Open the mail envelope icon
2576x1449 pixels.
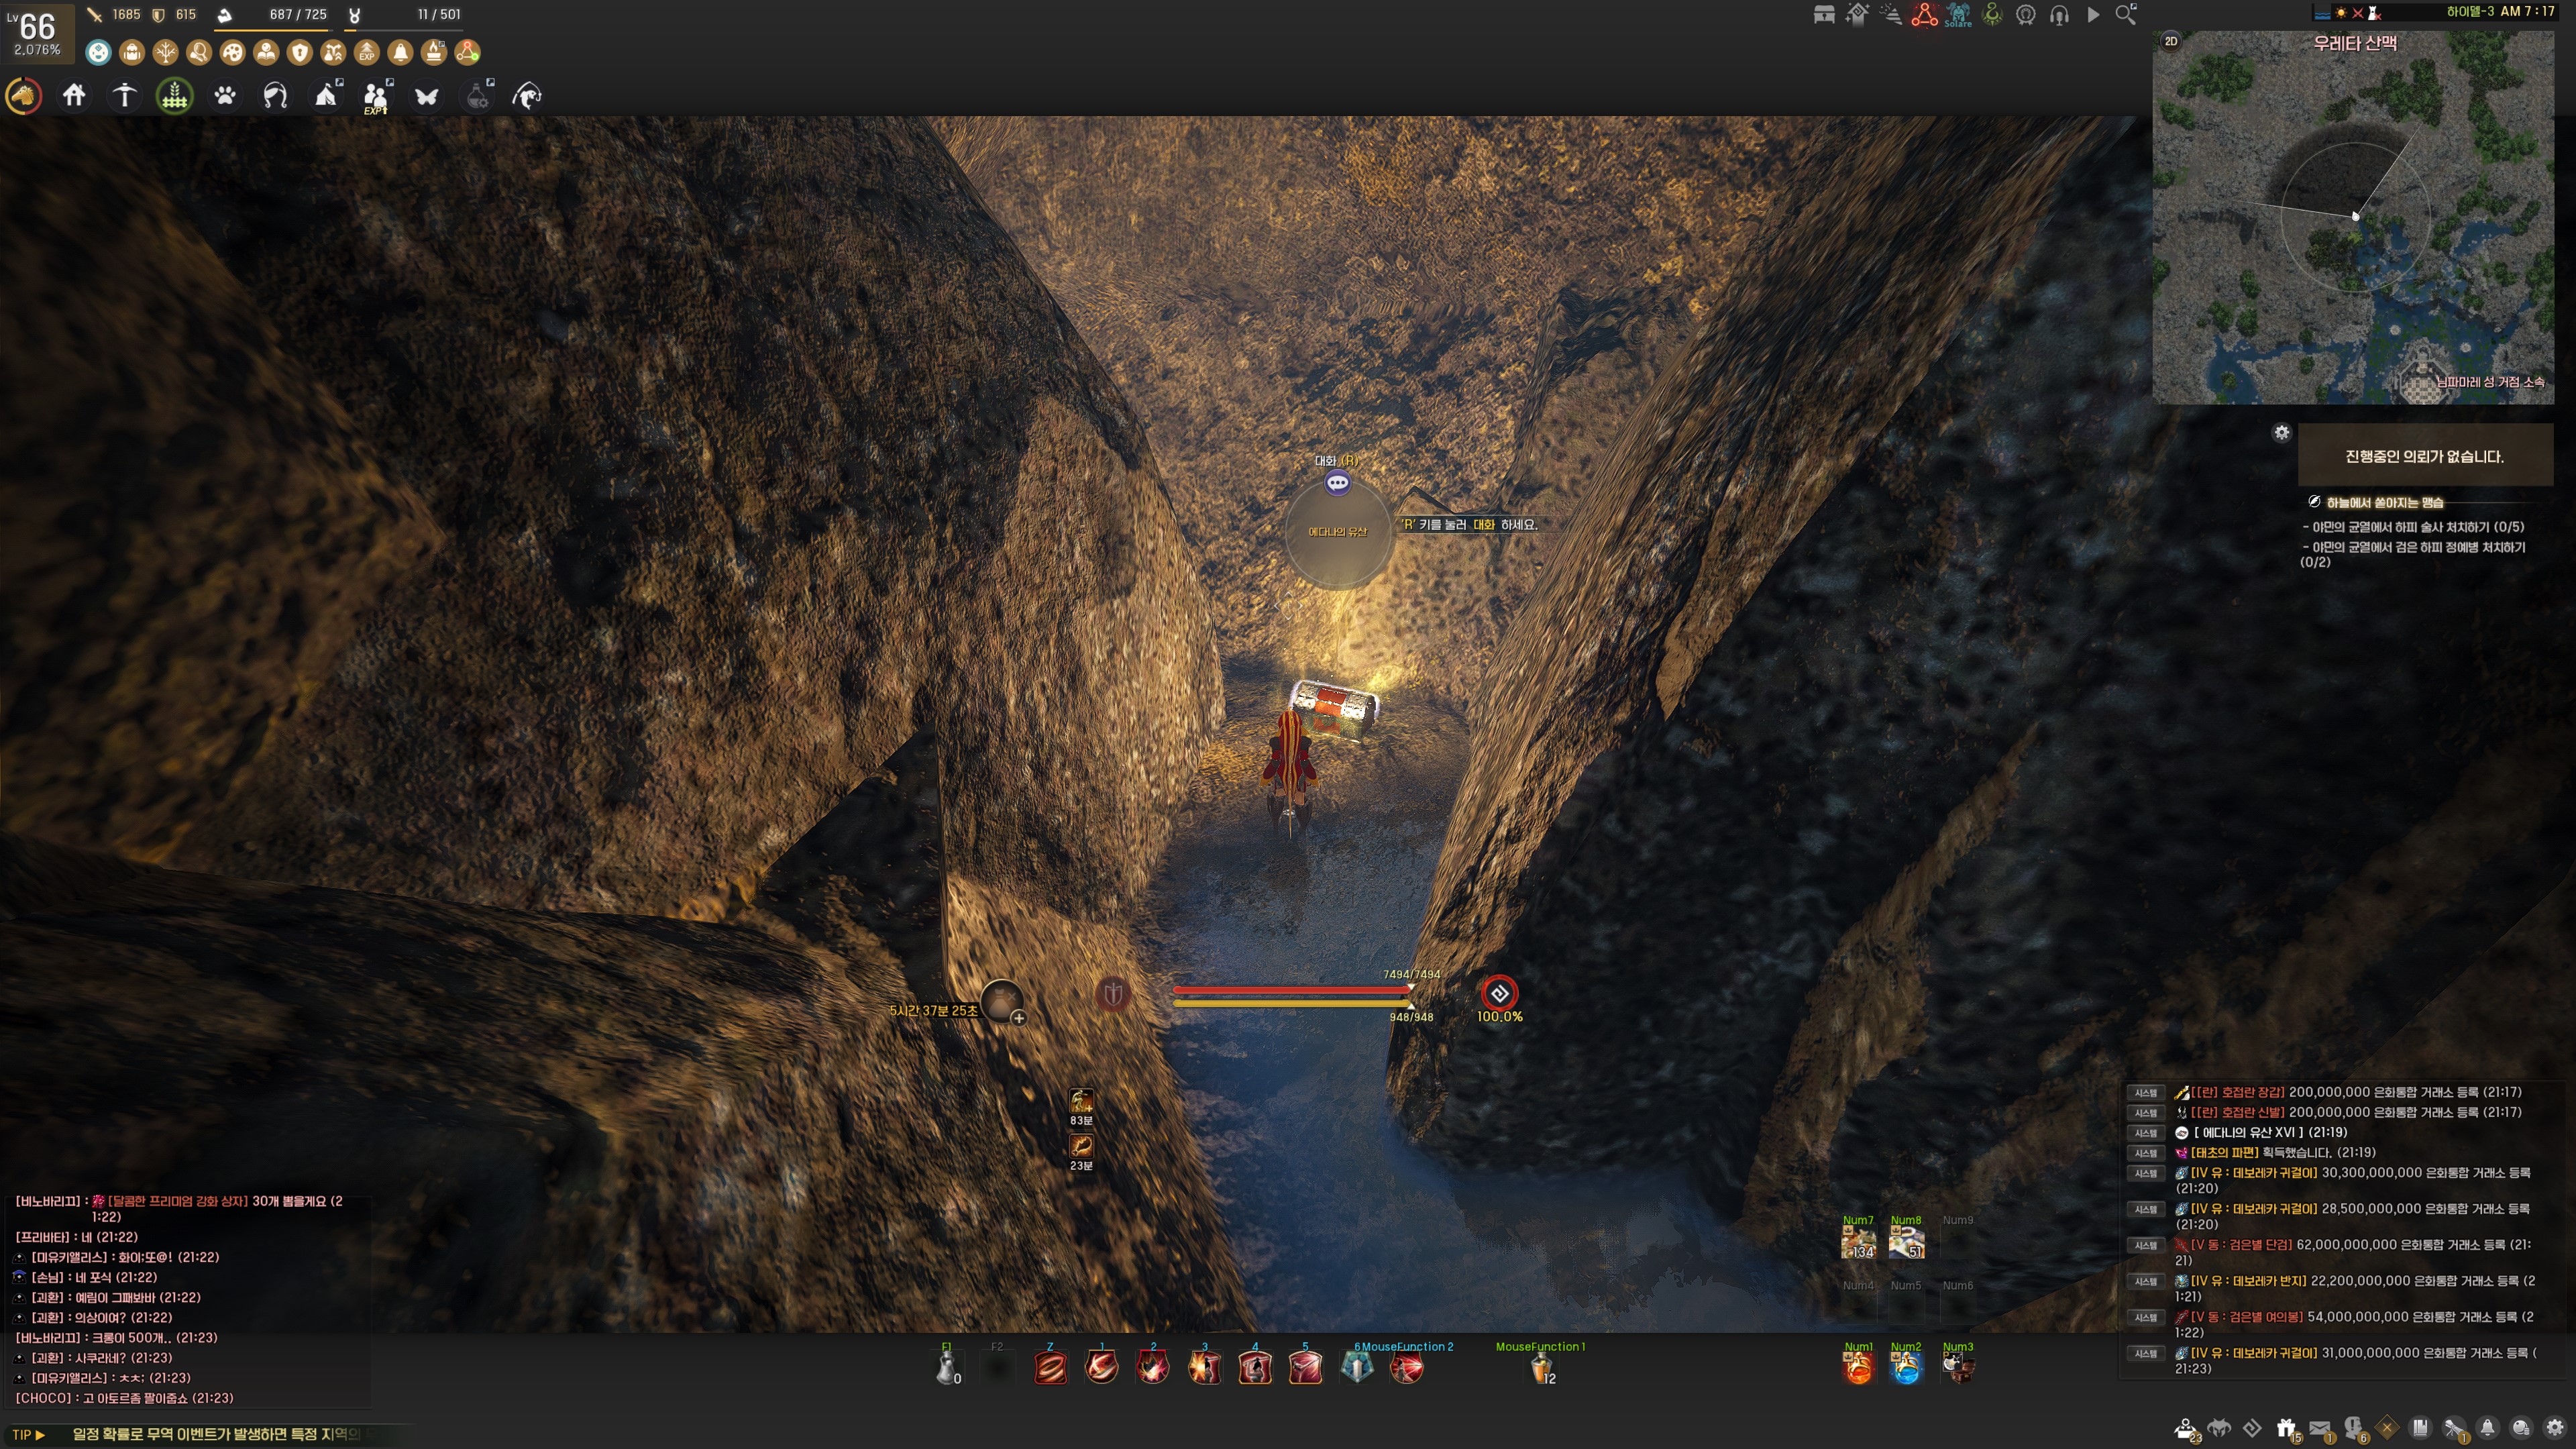[2320, 1428]
